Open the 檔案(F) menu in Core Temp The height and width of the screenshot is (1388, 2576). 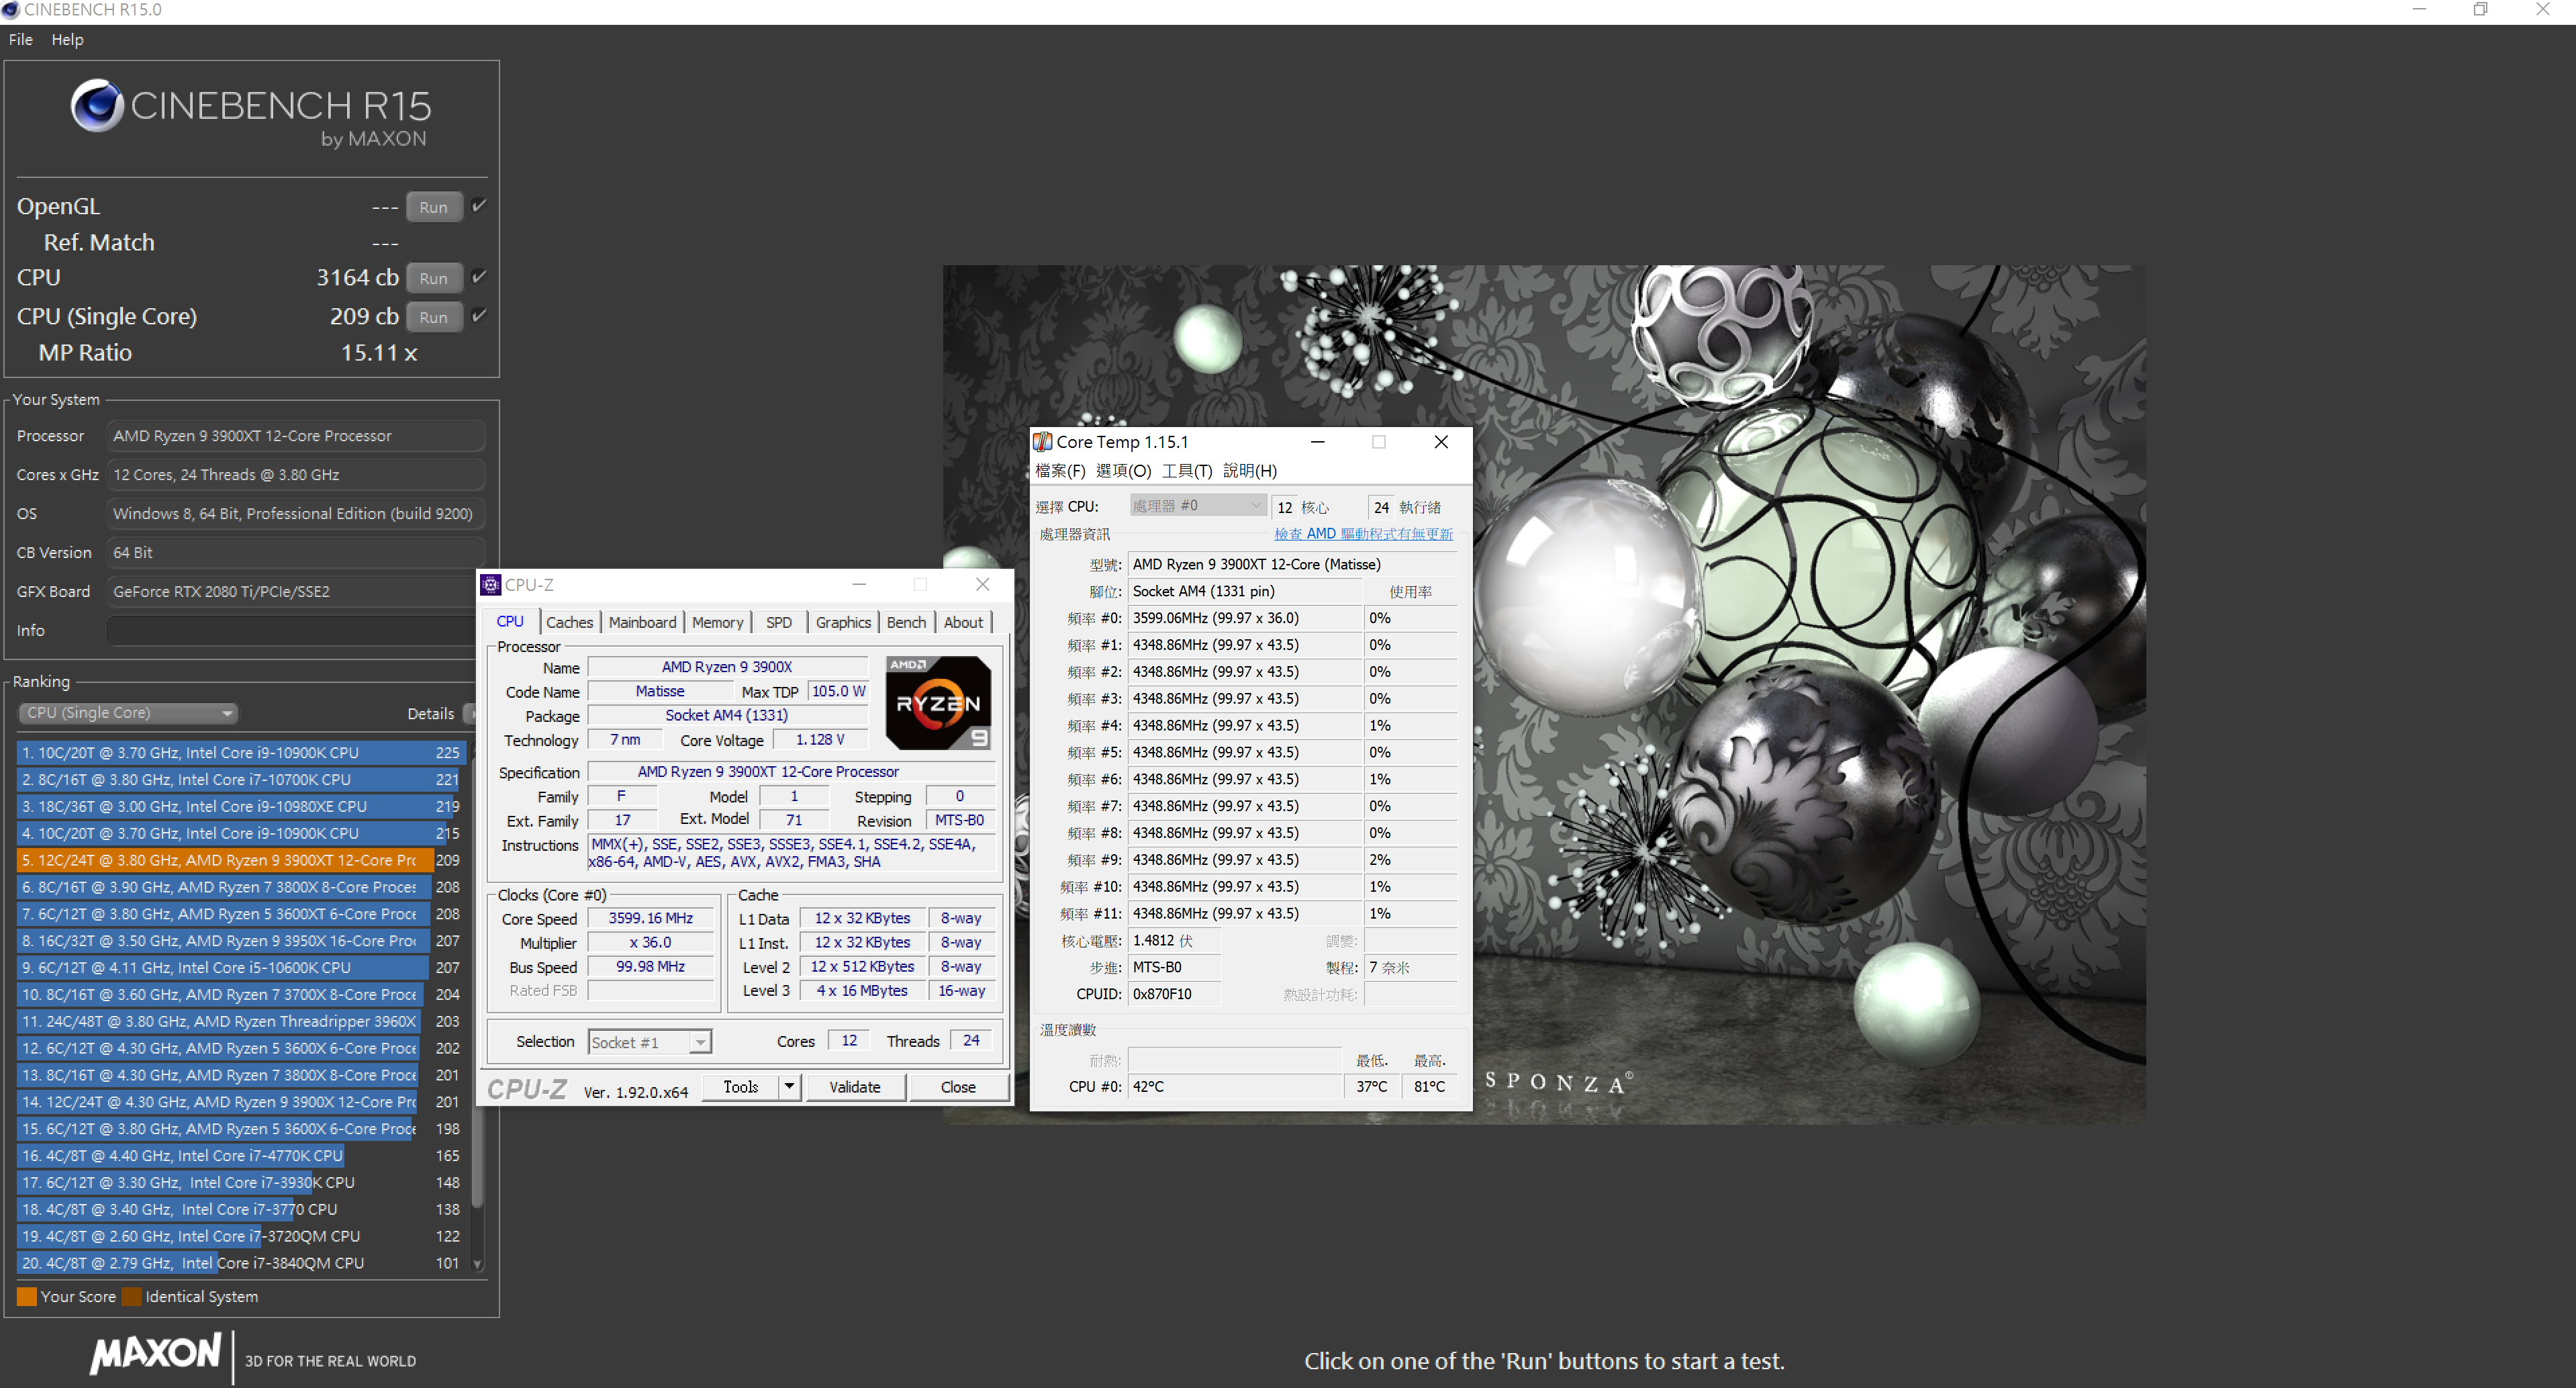point(1060,471)
